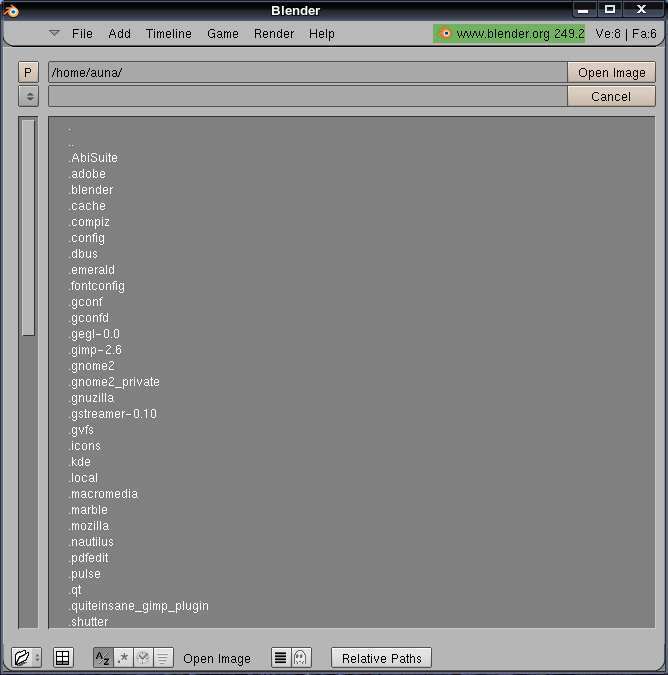Open the Add menu

click(119, 34)
